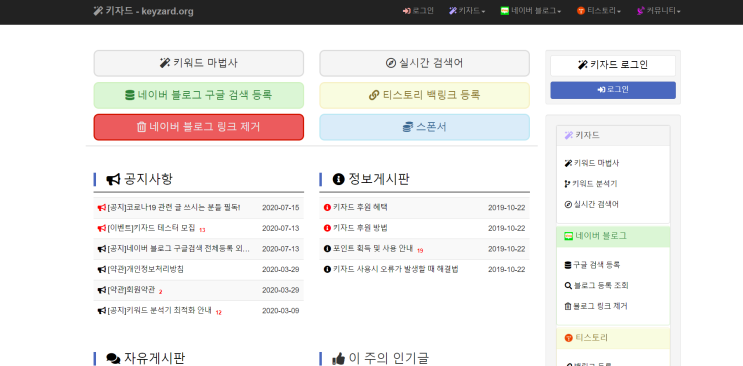The width and height of the screenshot is (743, 366).
Task: Click the info icon beside 정보게시판 heading
Action: coord(338,179)
